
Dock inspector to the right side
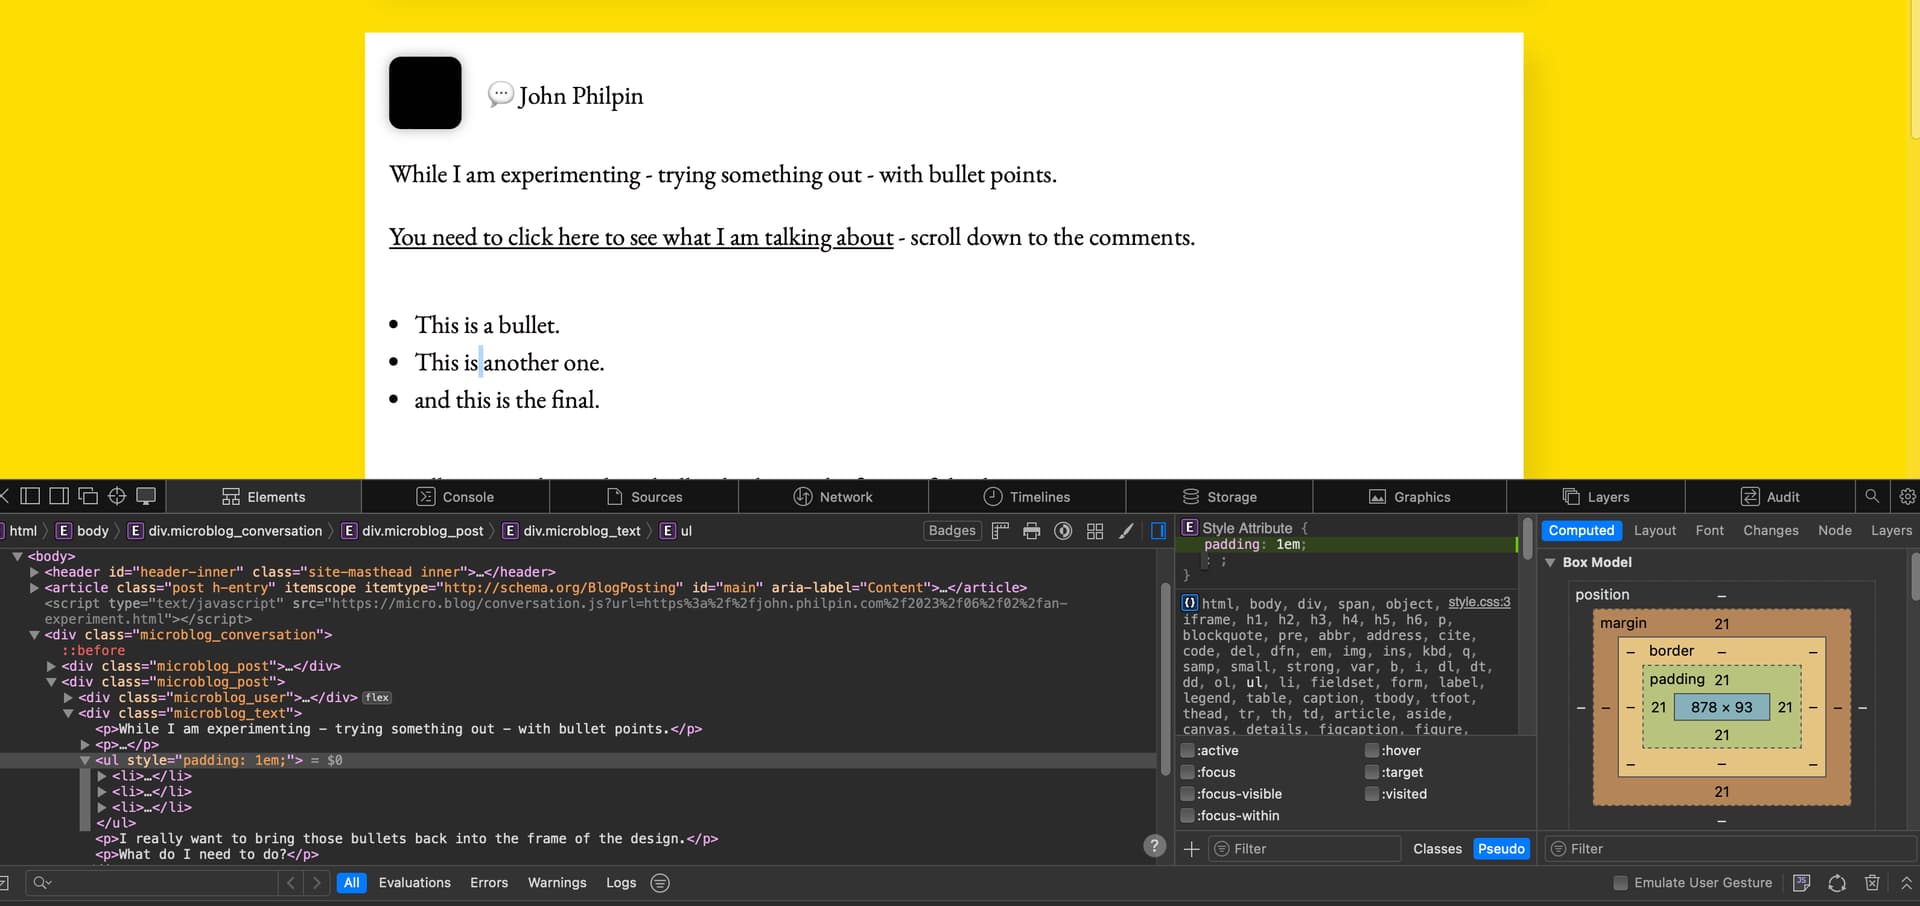pos(59,496)
